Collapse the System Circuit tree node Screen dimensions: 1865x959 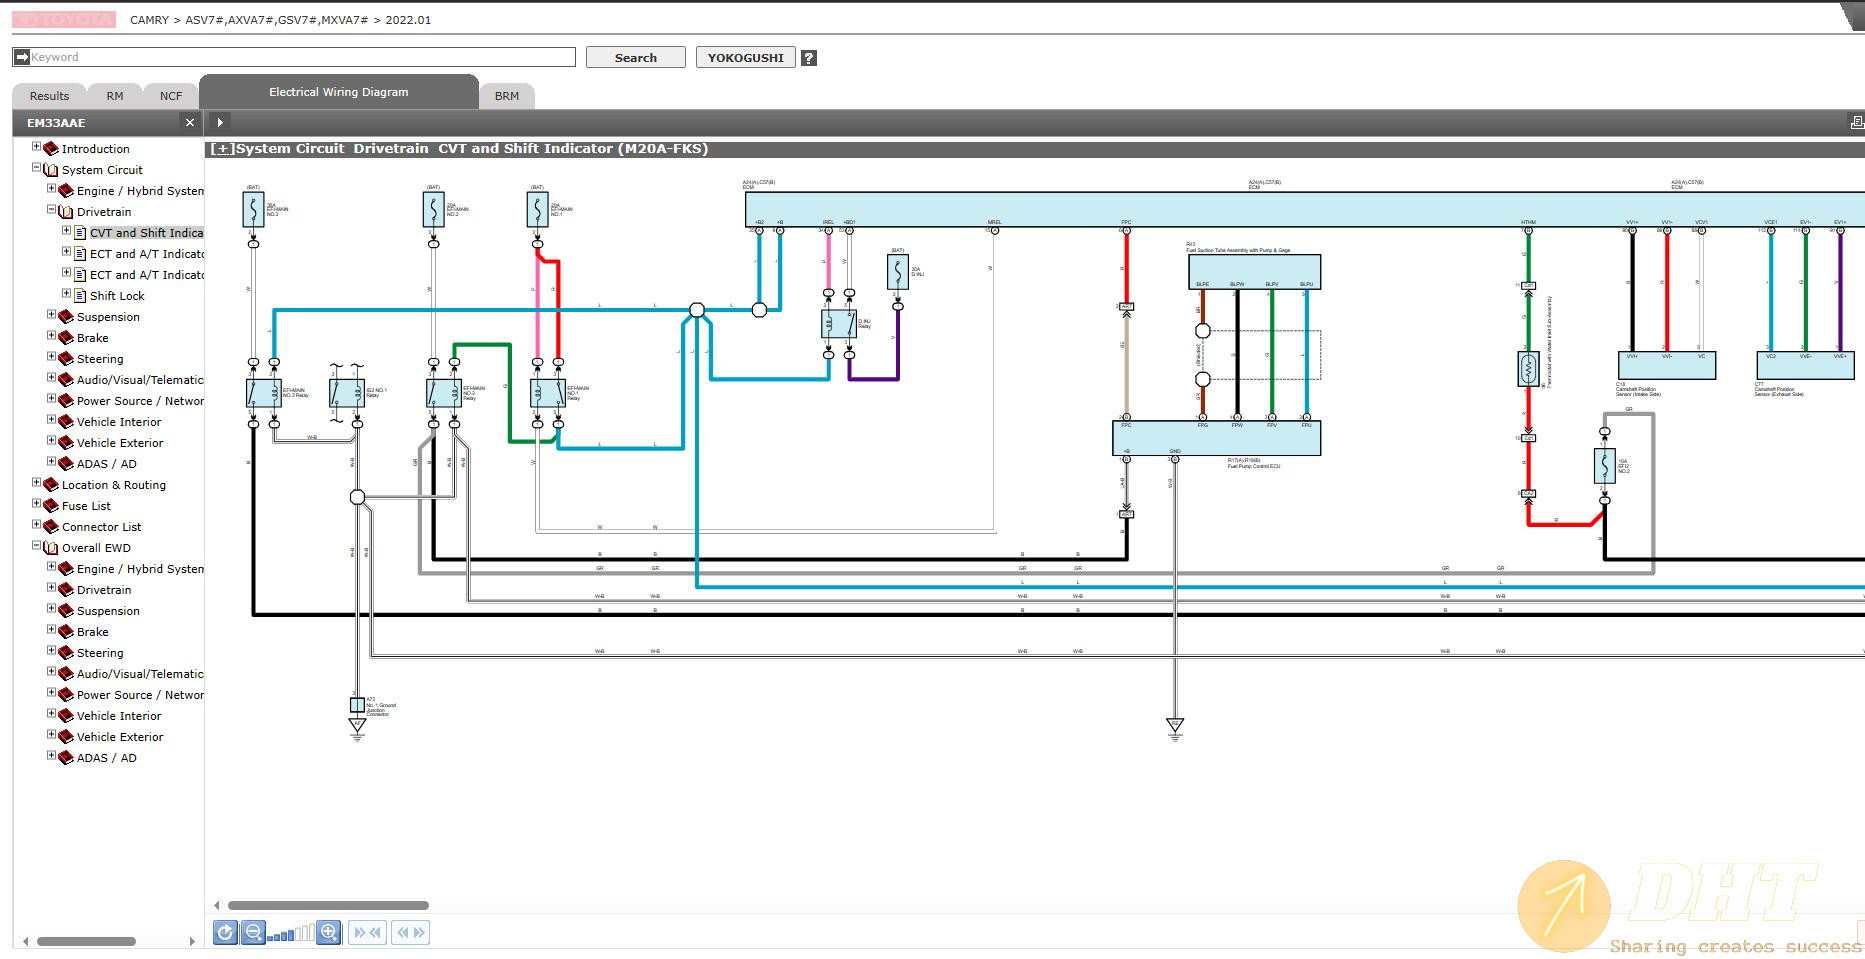[x=36, y=168]
